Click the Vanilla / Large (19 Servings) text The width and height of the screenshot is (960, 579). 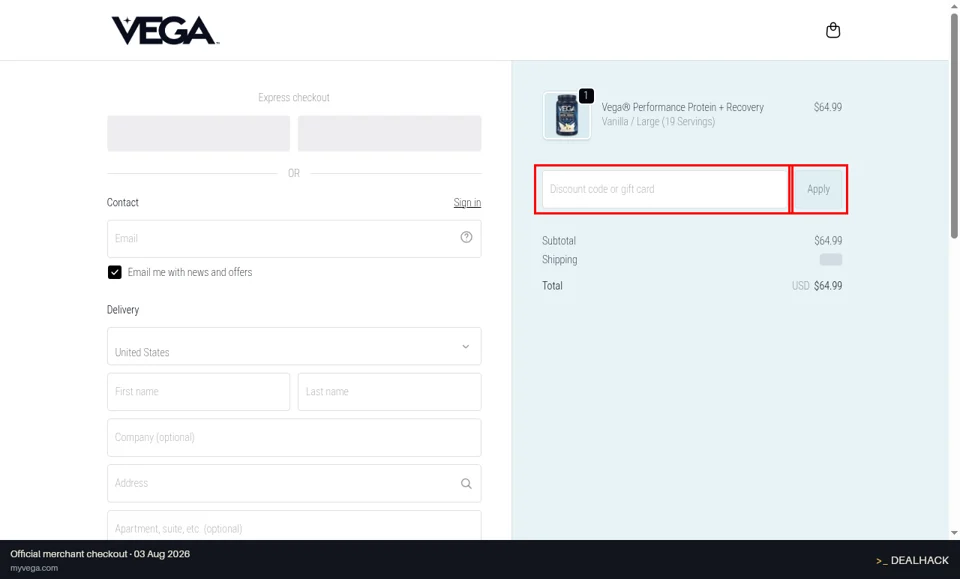pyautogui.click(x=658, y=121)
